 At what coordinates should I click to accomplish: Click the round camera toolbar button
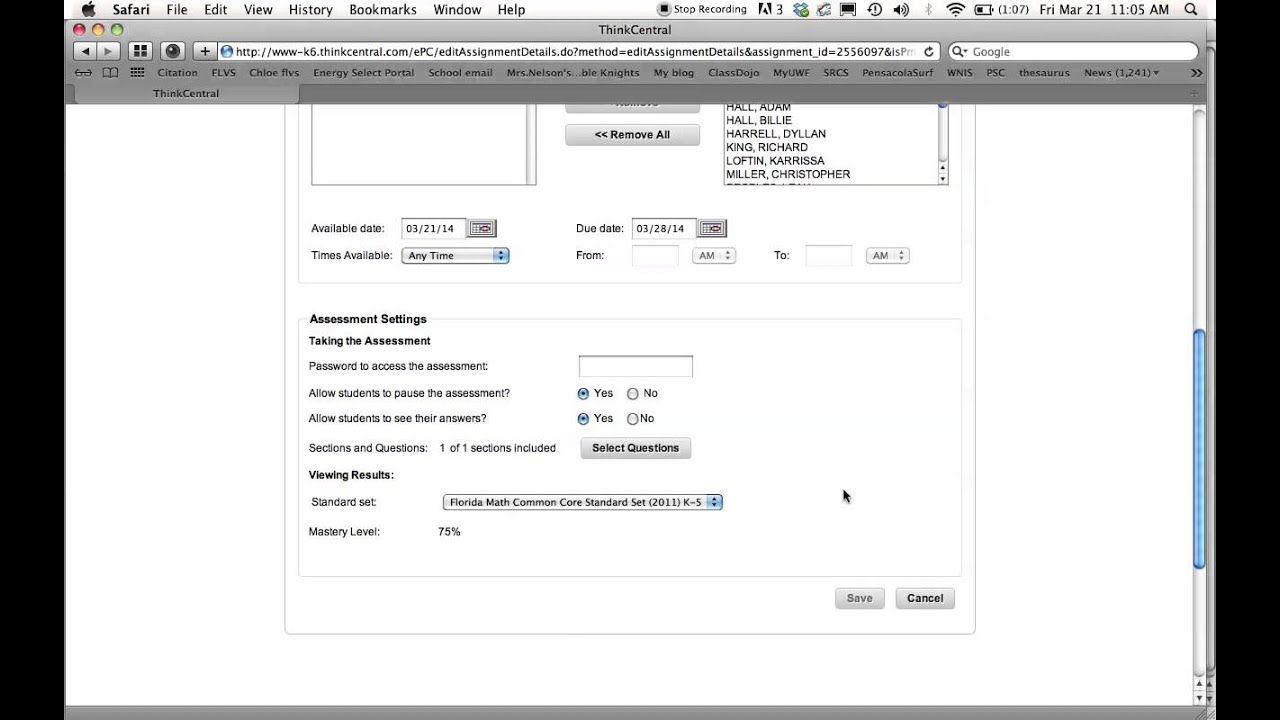pyautogui.click(x=173, y=51)
